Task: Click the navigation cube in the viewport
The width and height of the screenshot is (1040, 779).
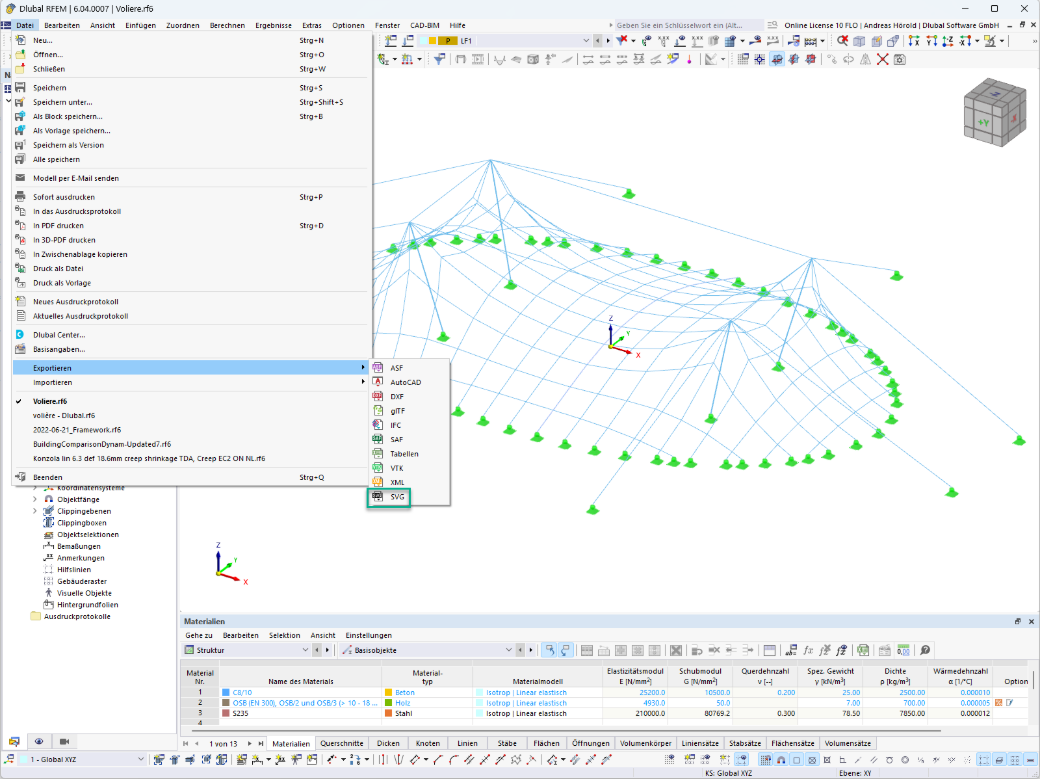Action: coord(994,113)
